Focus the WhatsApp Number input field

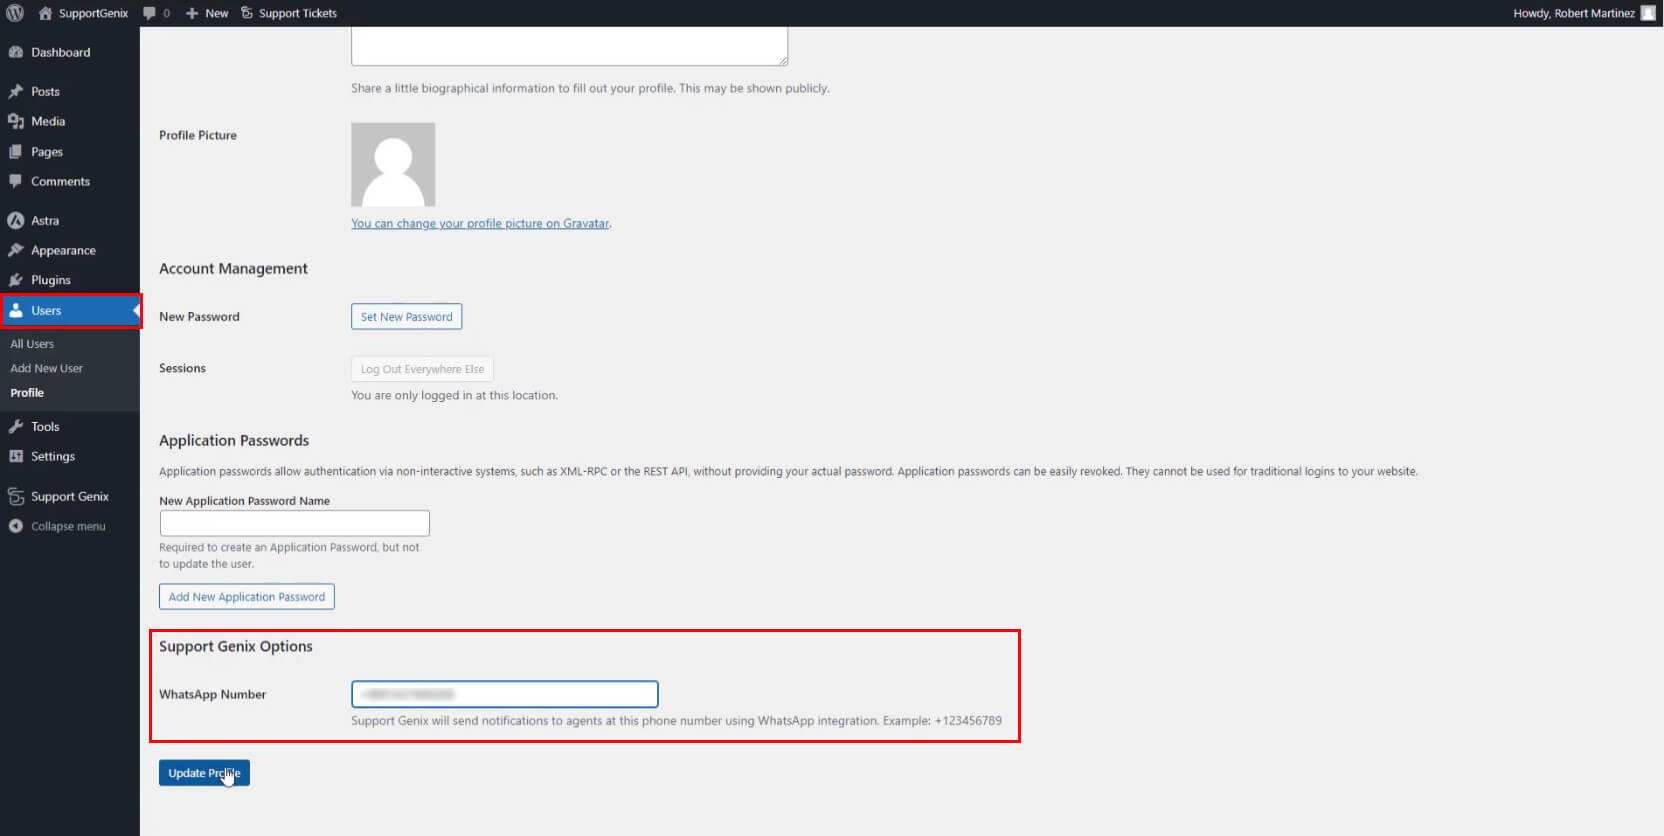point(505,694)
